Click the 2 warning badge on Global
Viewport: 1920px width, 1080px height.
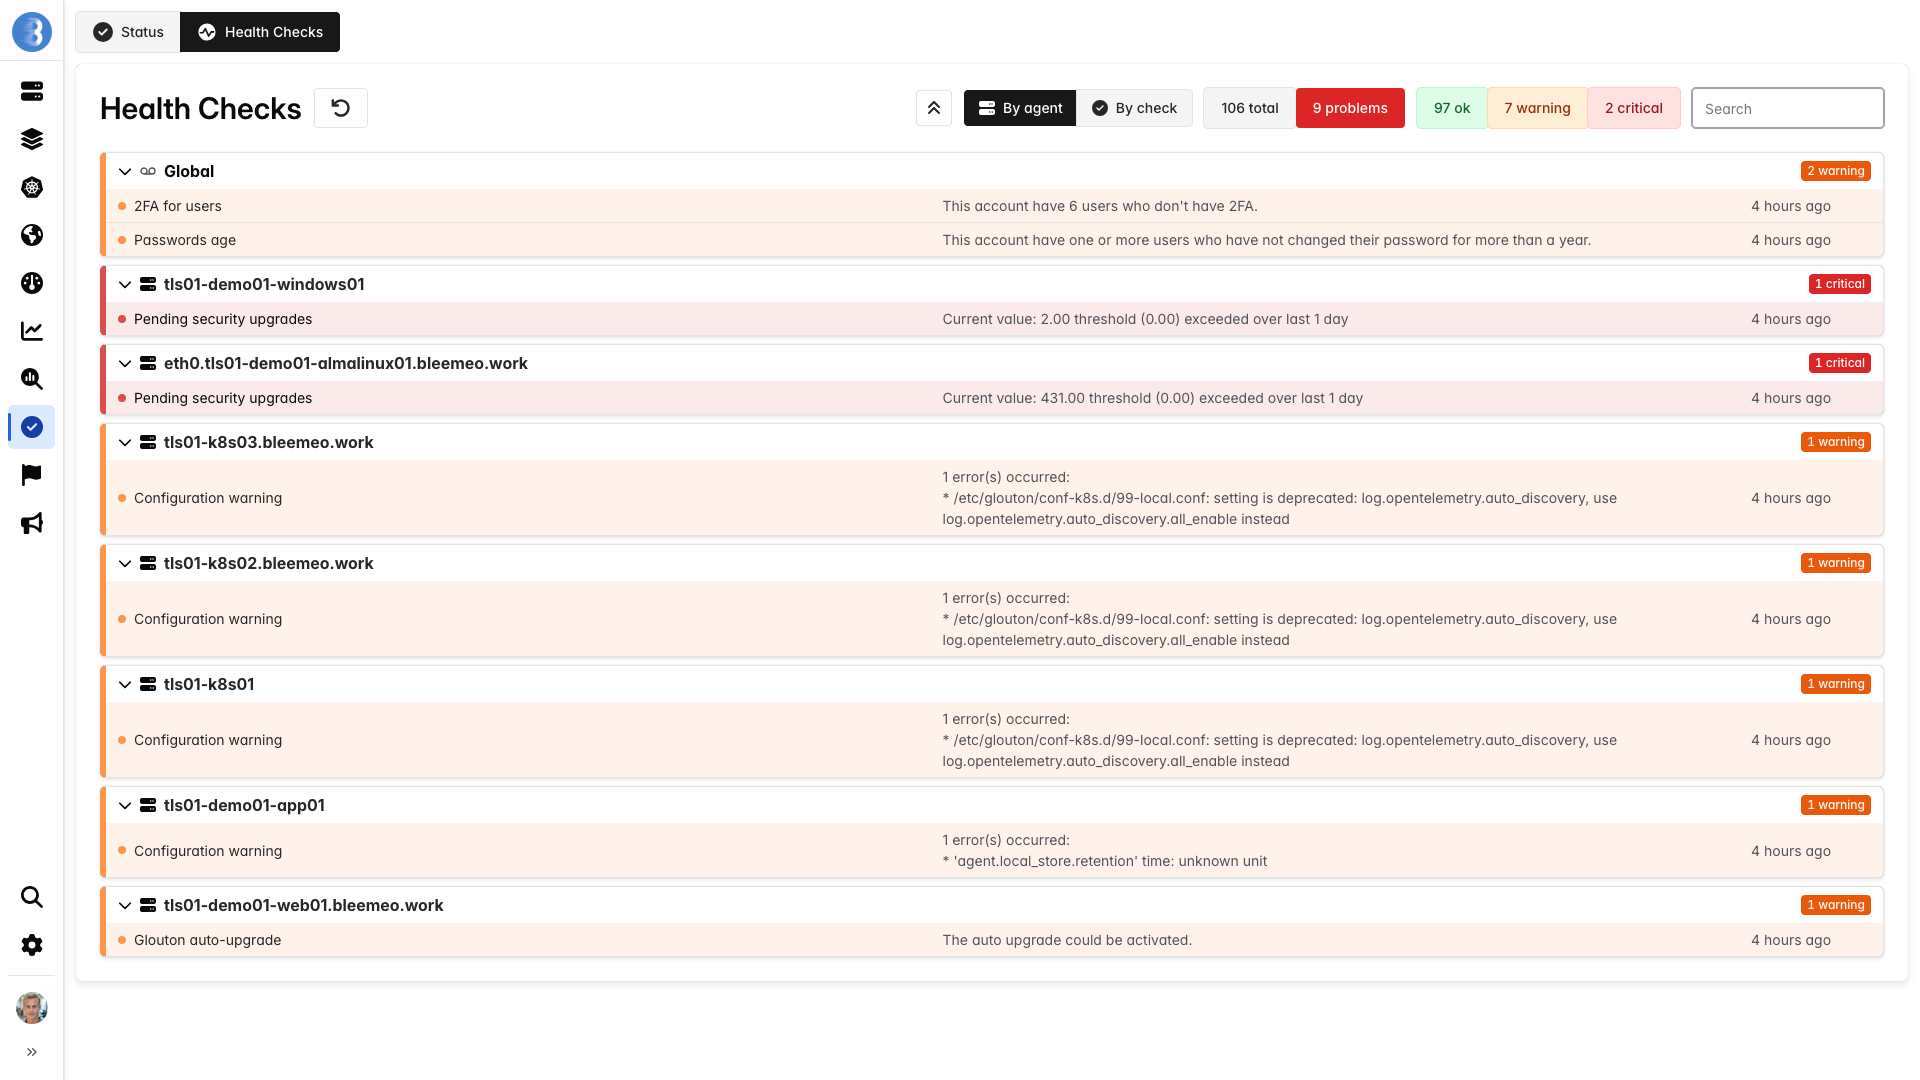tap(1836, 171)
